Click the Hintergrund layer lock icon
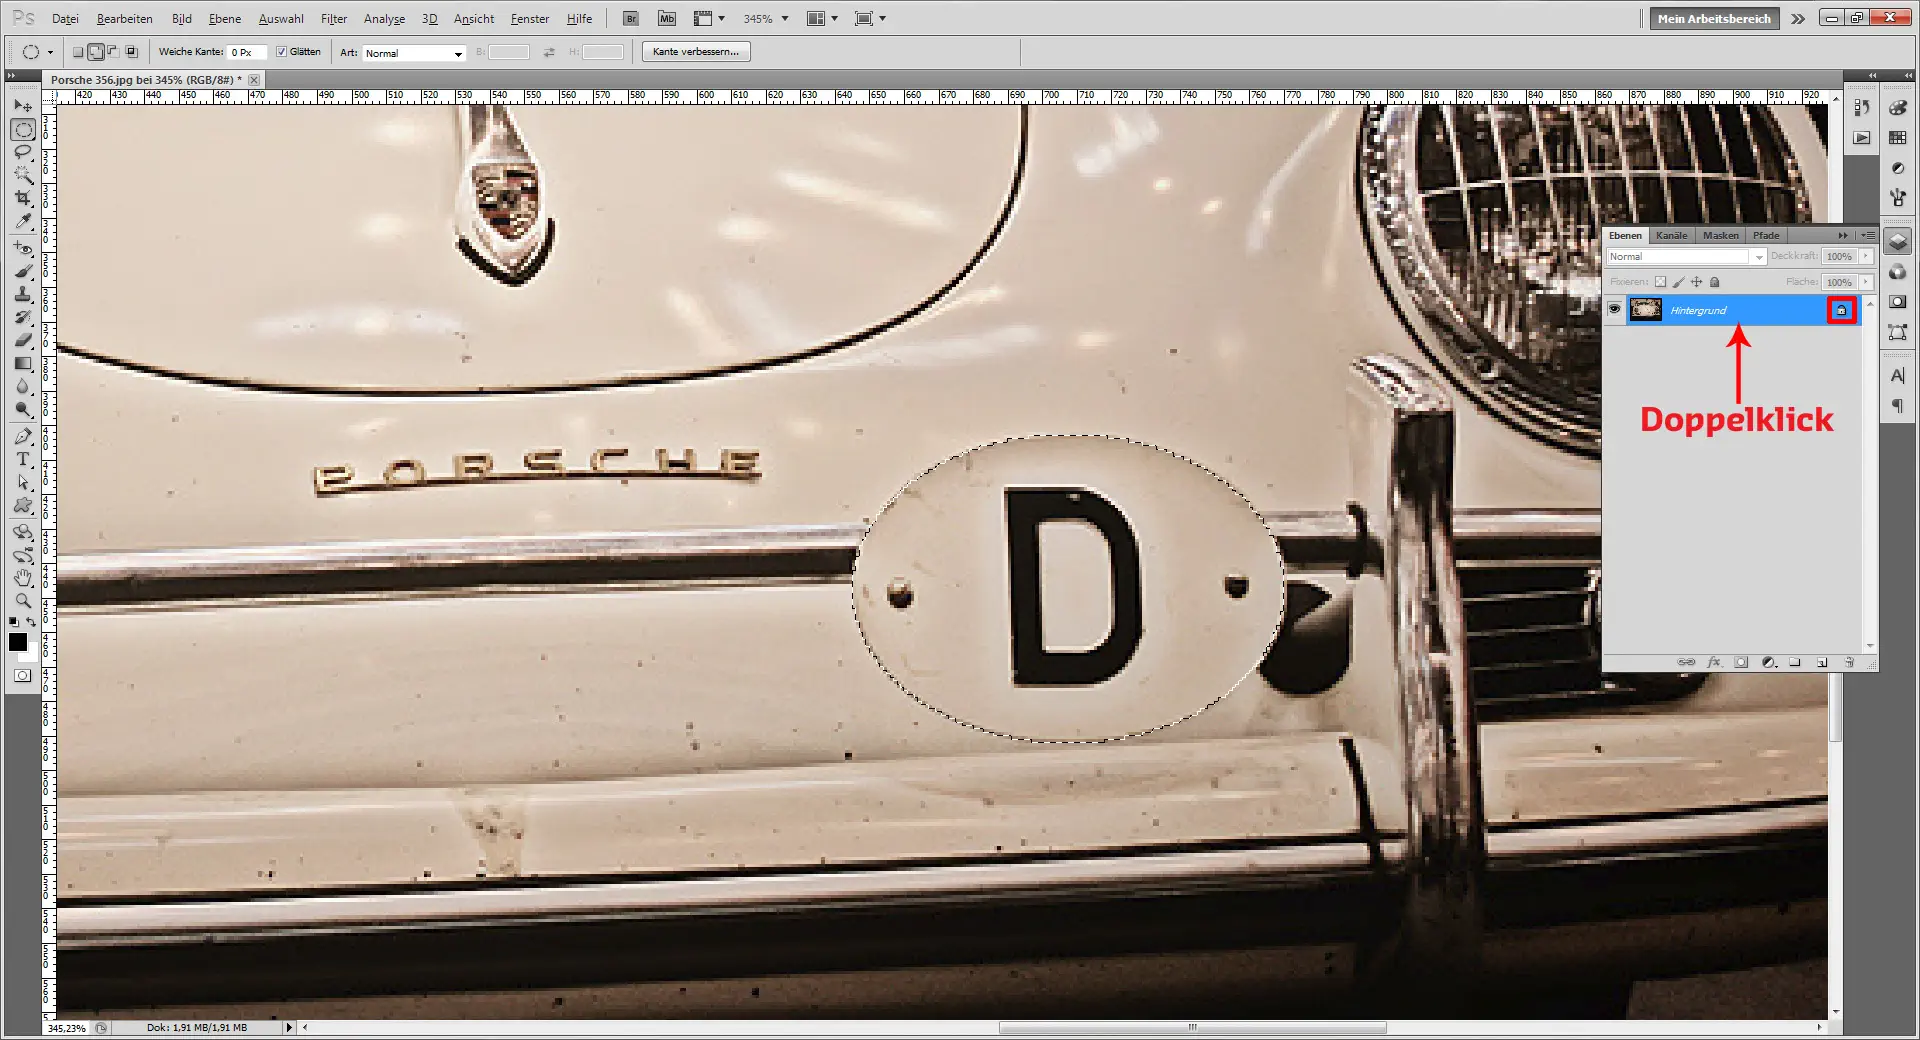The image size is (1920, 1040). point(1843,310)
